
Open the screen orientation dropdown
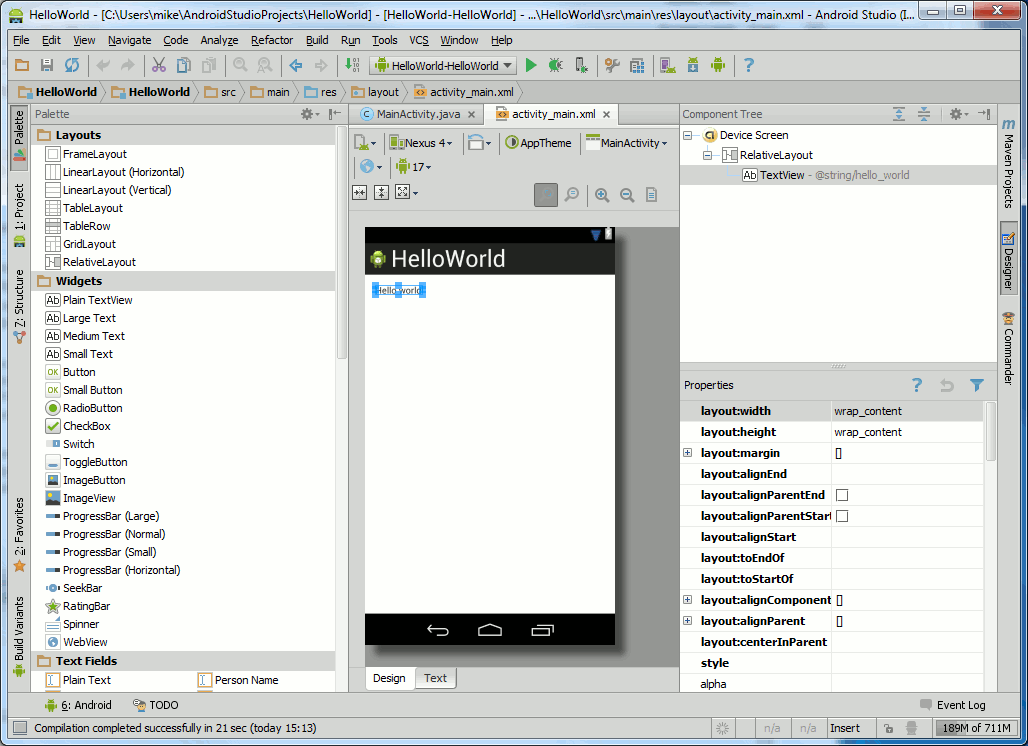(x=479, y=143)
